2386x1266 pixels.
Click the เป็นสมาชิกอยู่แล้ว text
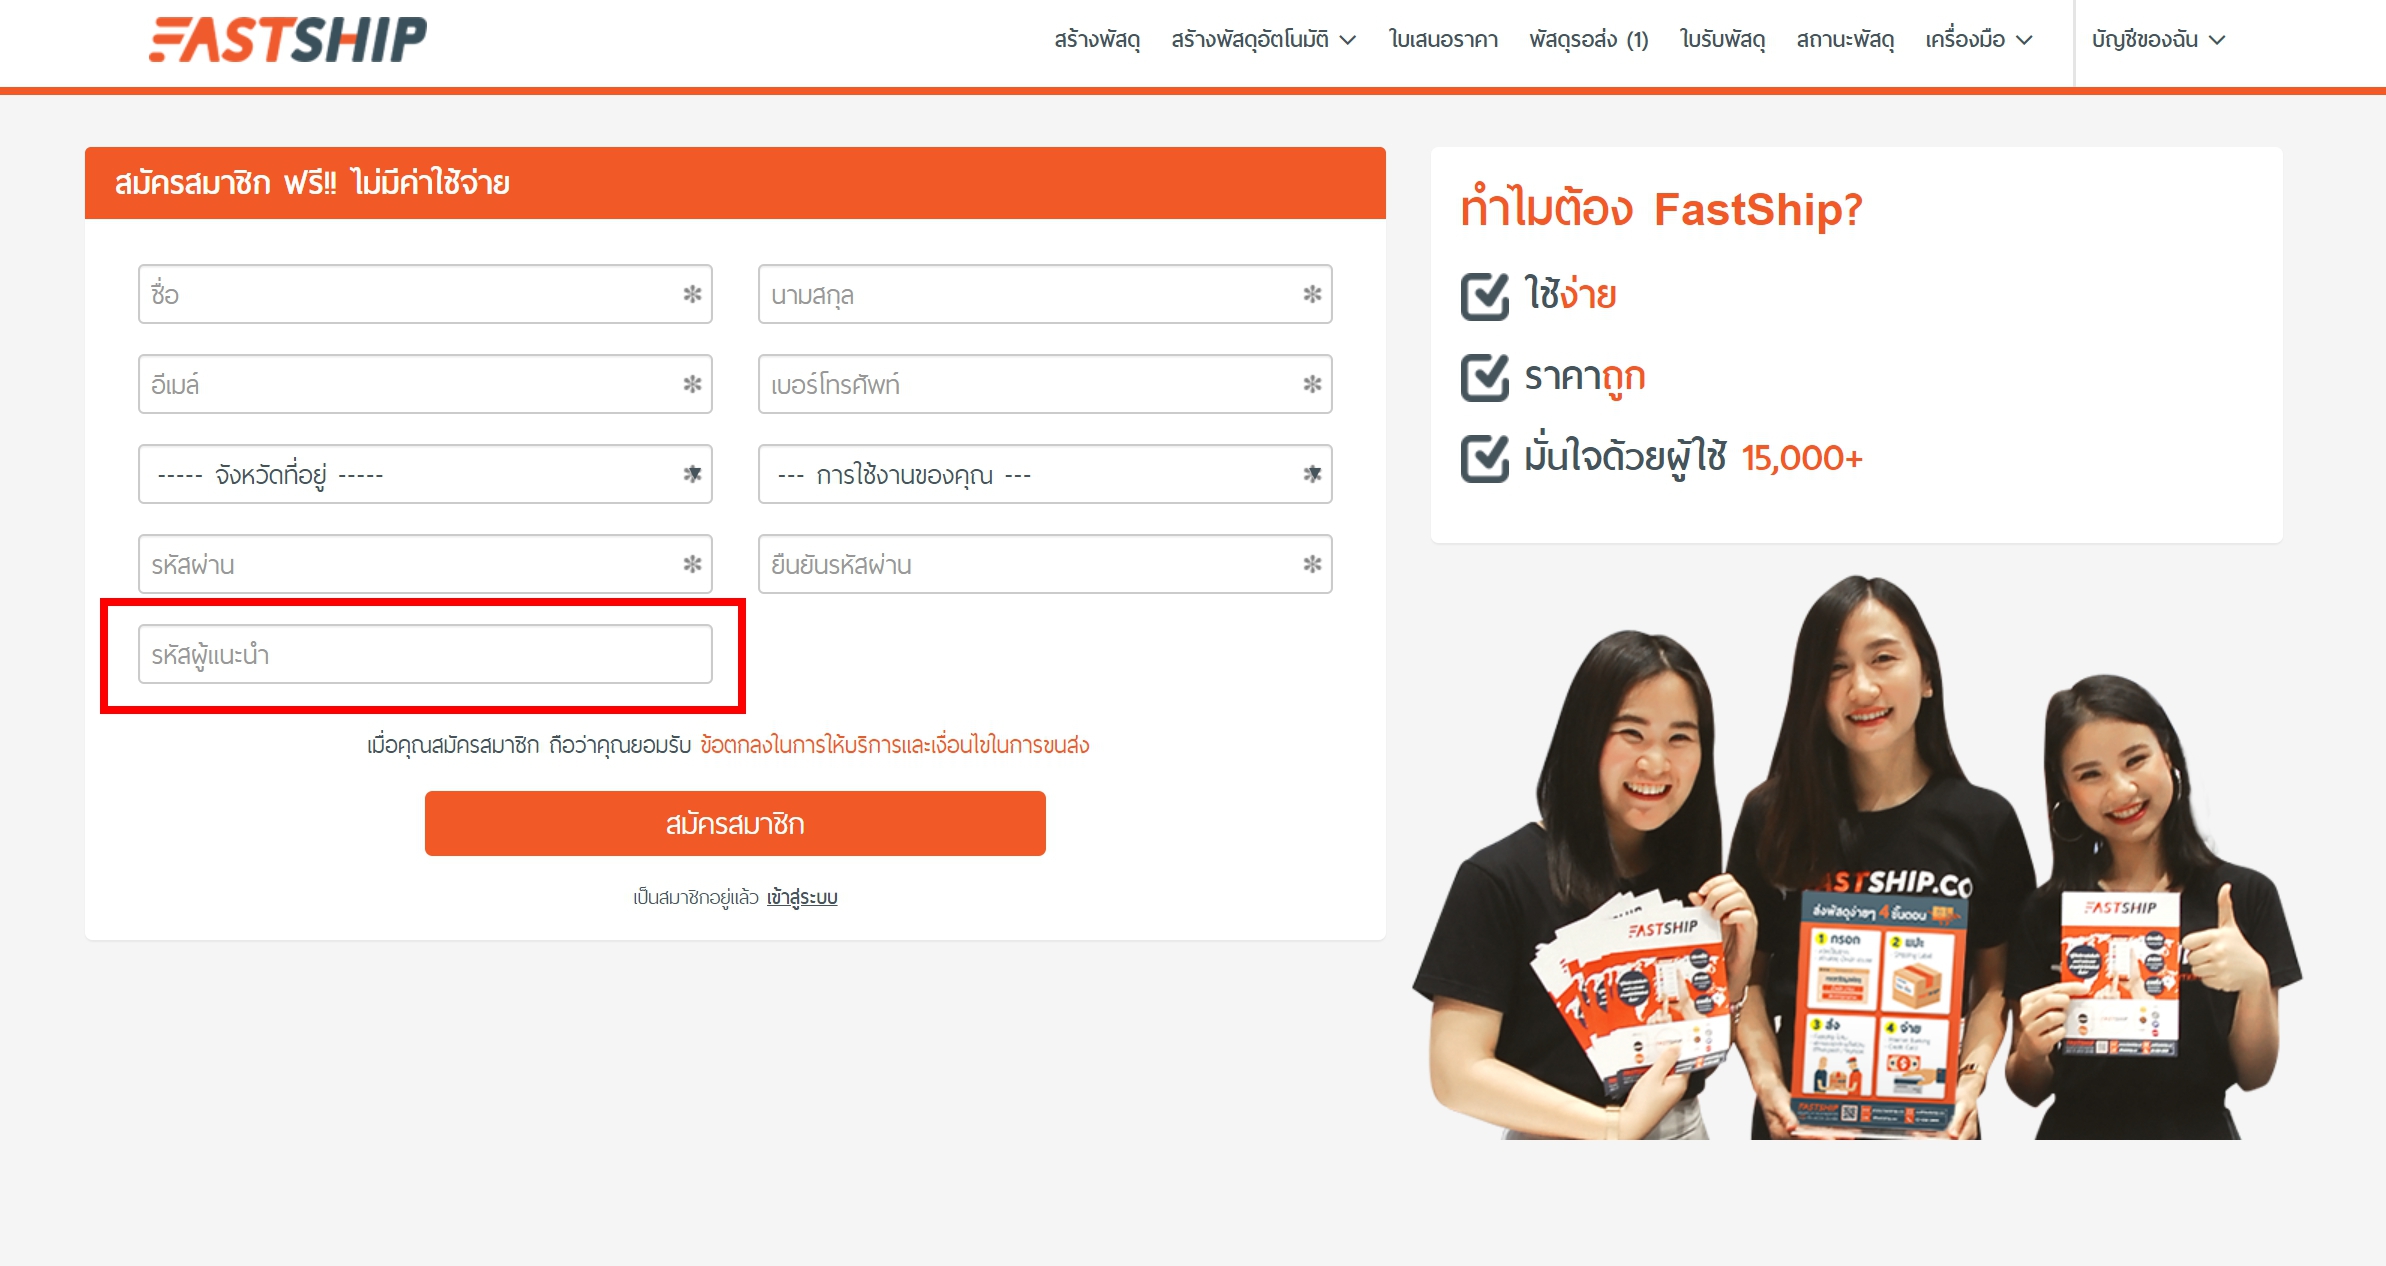[696, 897]
